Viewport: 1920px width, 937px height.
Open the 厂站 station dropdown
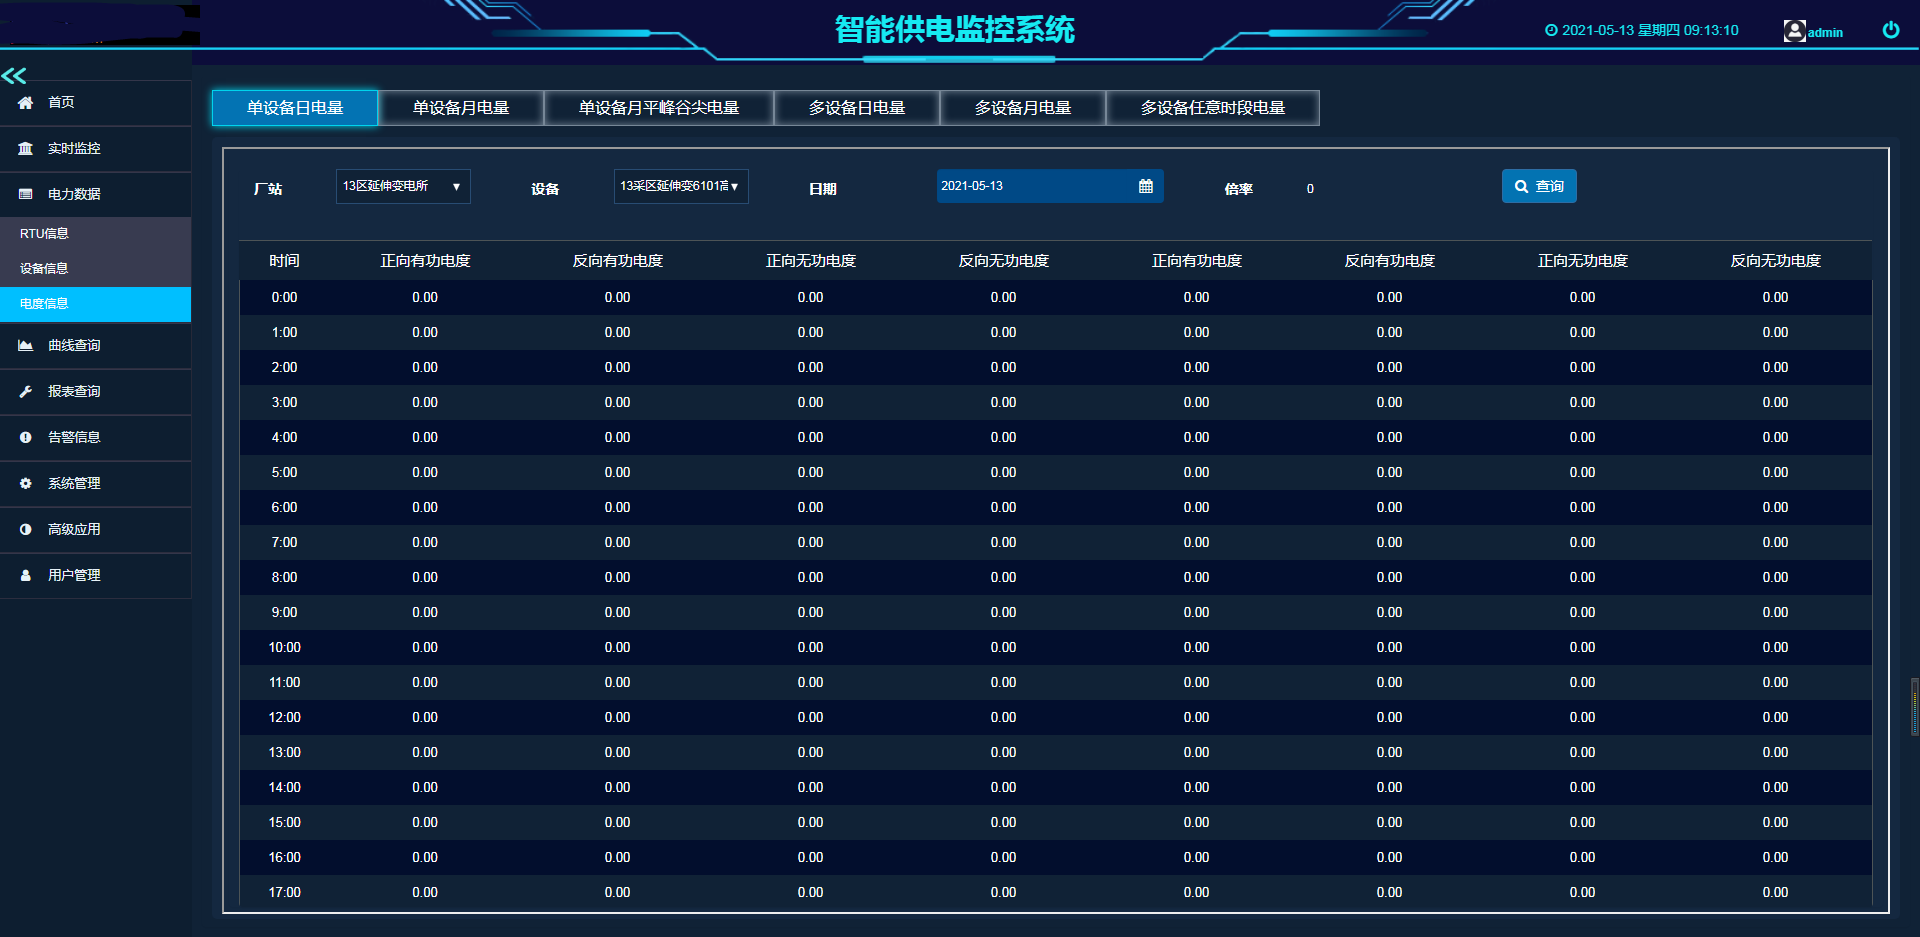[x=403, y=187]
